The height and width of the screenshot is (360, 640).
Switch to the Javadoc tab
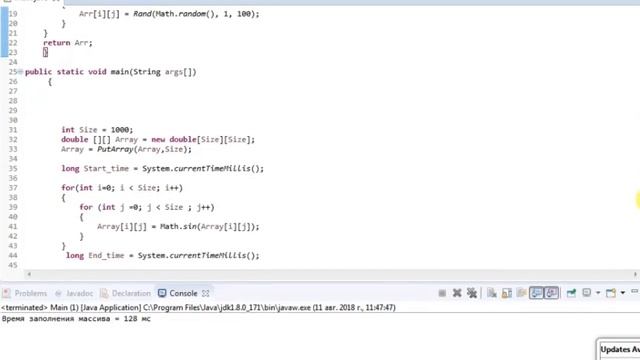point(74,293)
